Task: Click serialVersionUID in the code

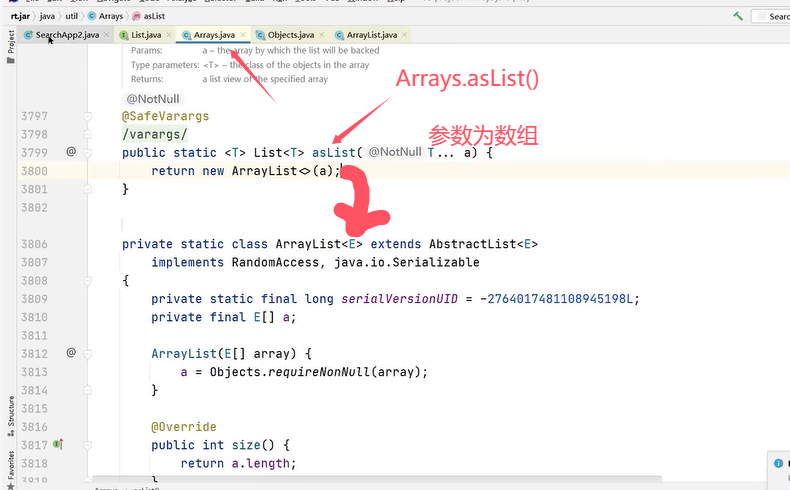Action: point(400,299)
